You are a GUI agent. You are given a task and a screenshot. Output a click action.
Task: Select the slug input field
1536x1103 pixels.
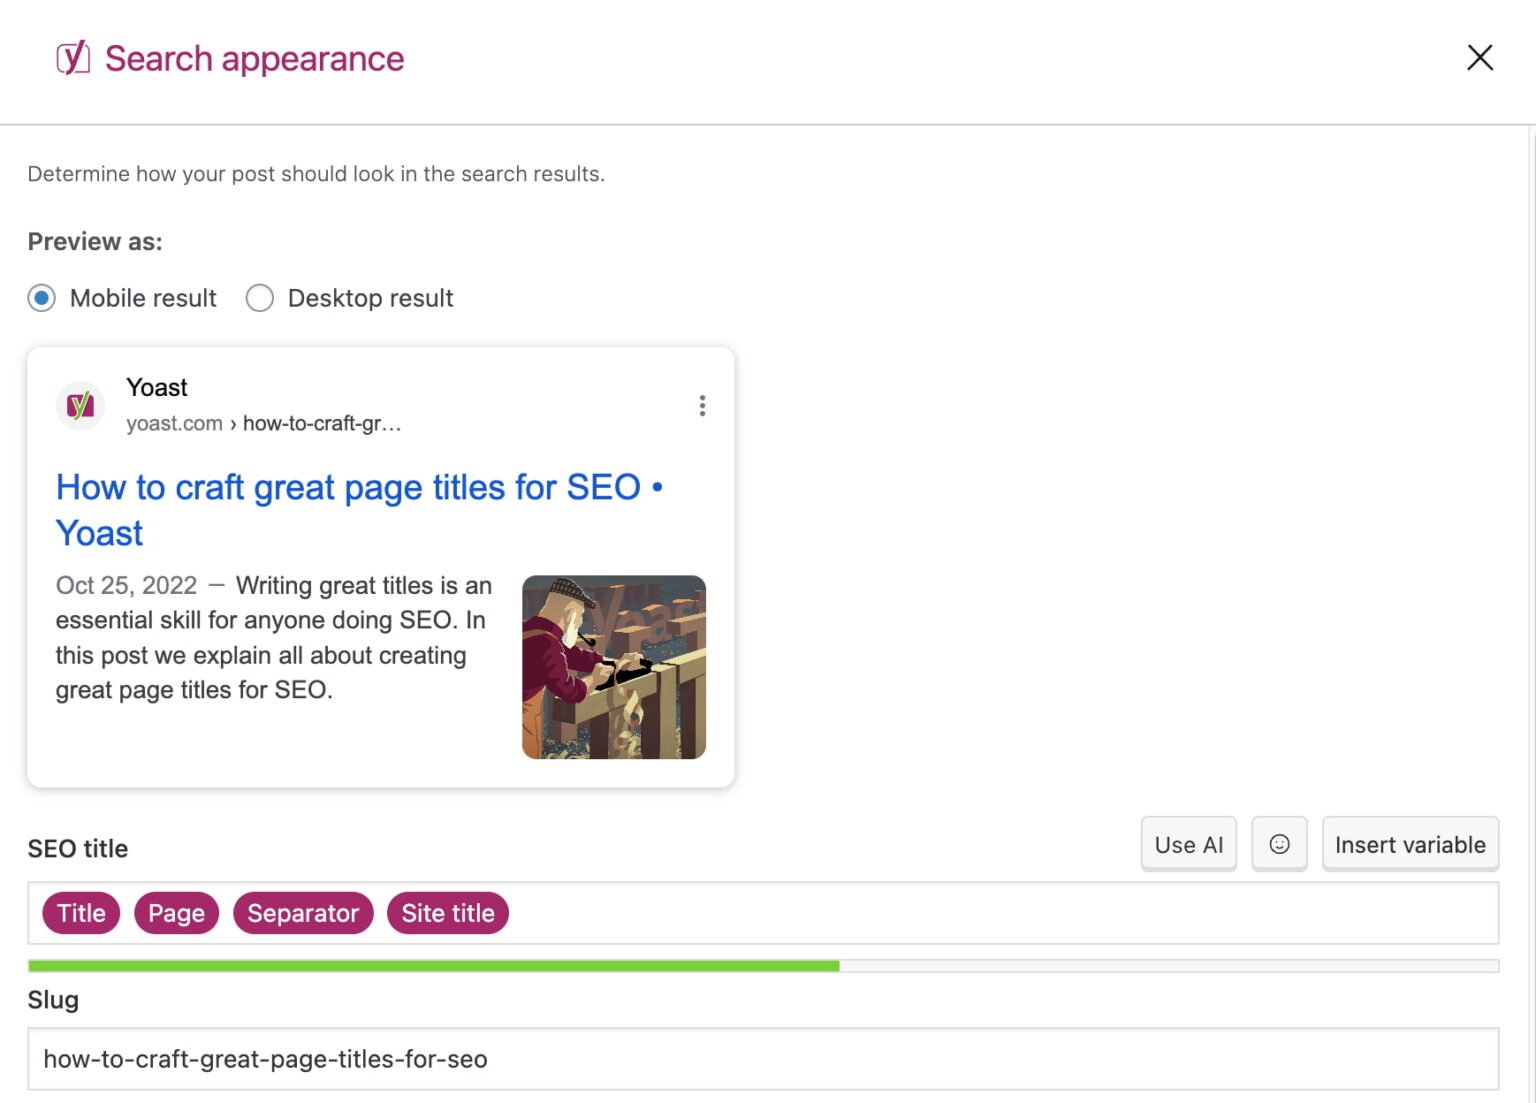click(x=400, y=1058)
